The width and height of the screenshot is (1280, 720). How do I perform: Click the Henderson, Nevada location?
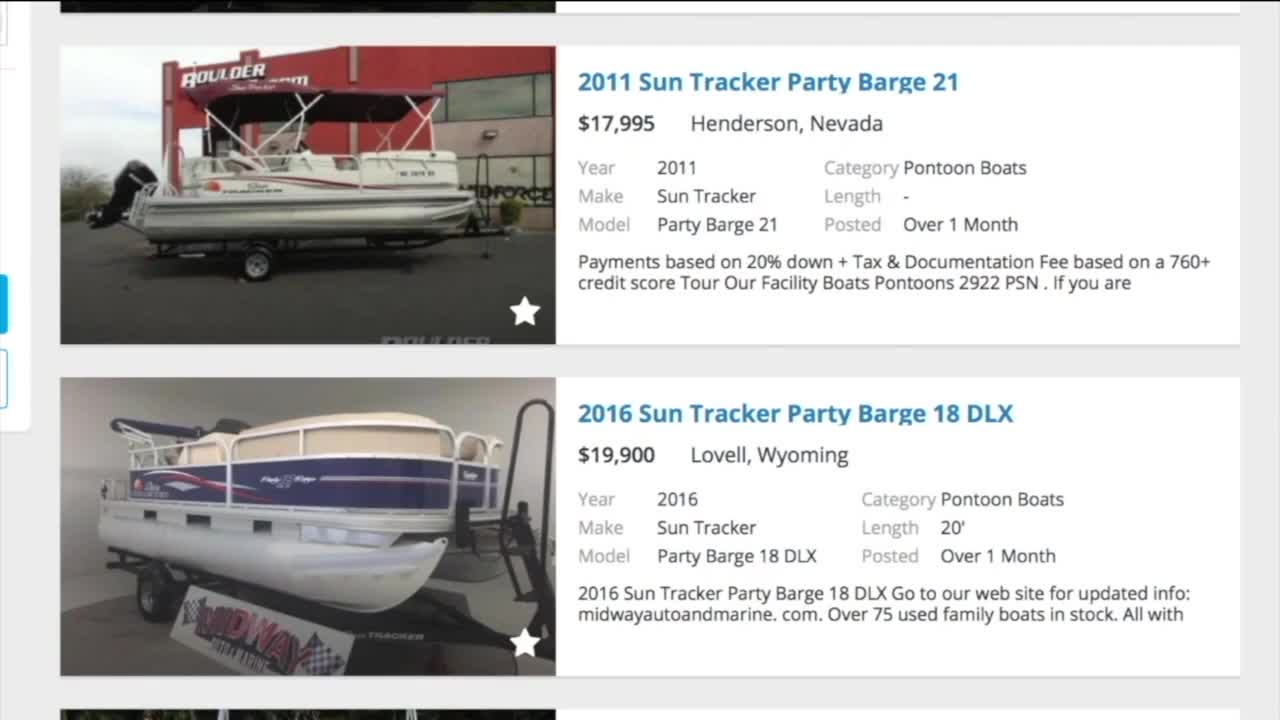tap(786, 124)
